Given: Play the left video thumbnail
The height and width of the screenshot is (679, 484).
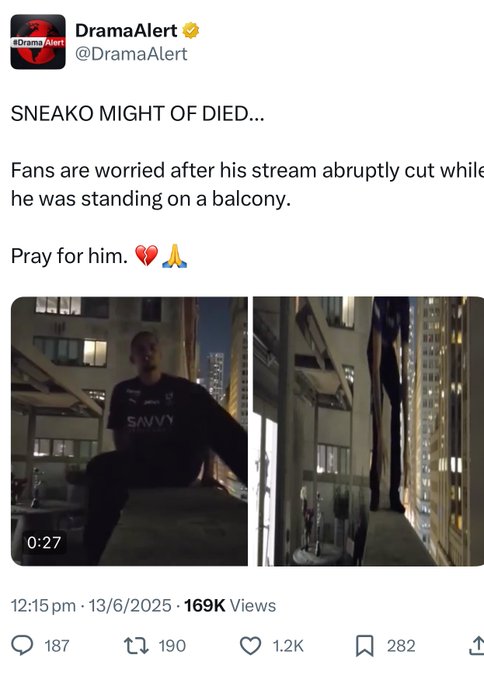Looking at the screenshot, I should (129, 431).
